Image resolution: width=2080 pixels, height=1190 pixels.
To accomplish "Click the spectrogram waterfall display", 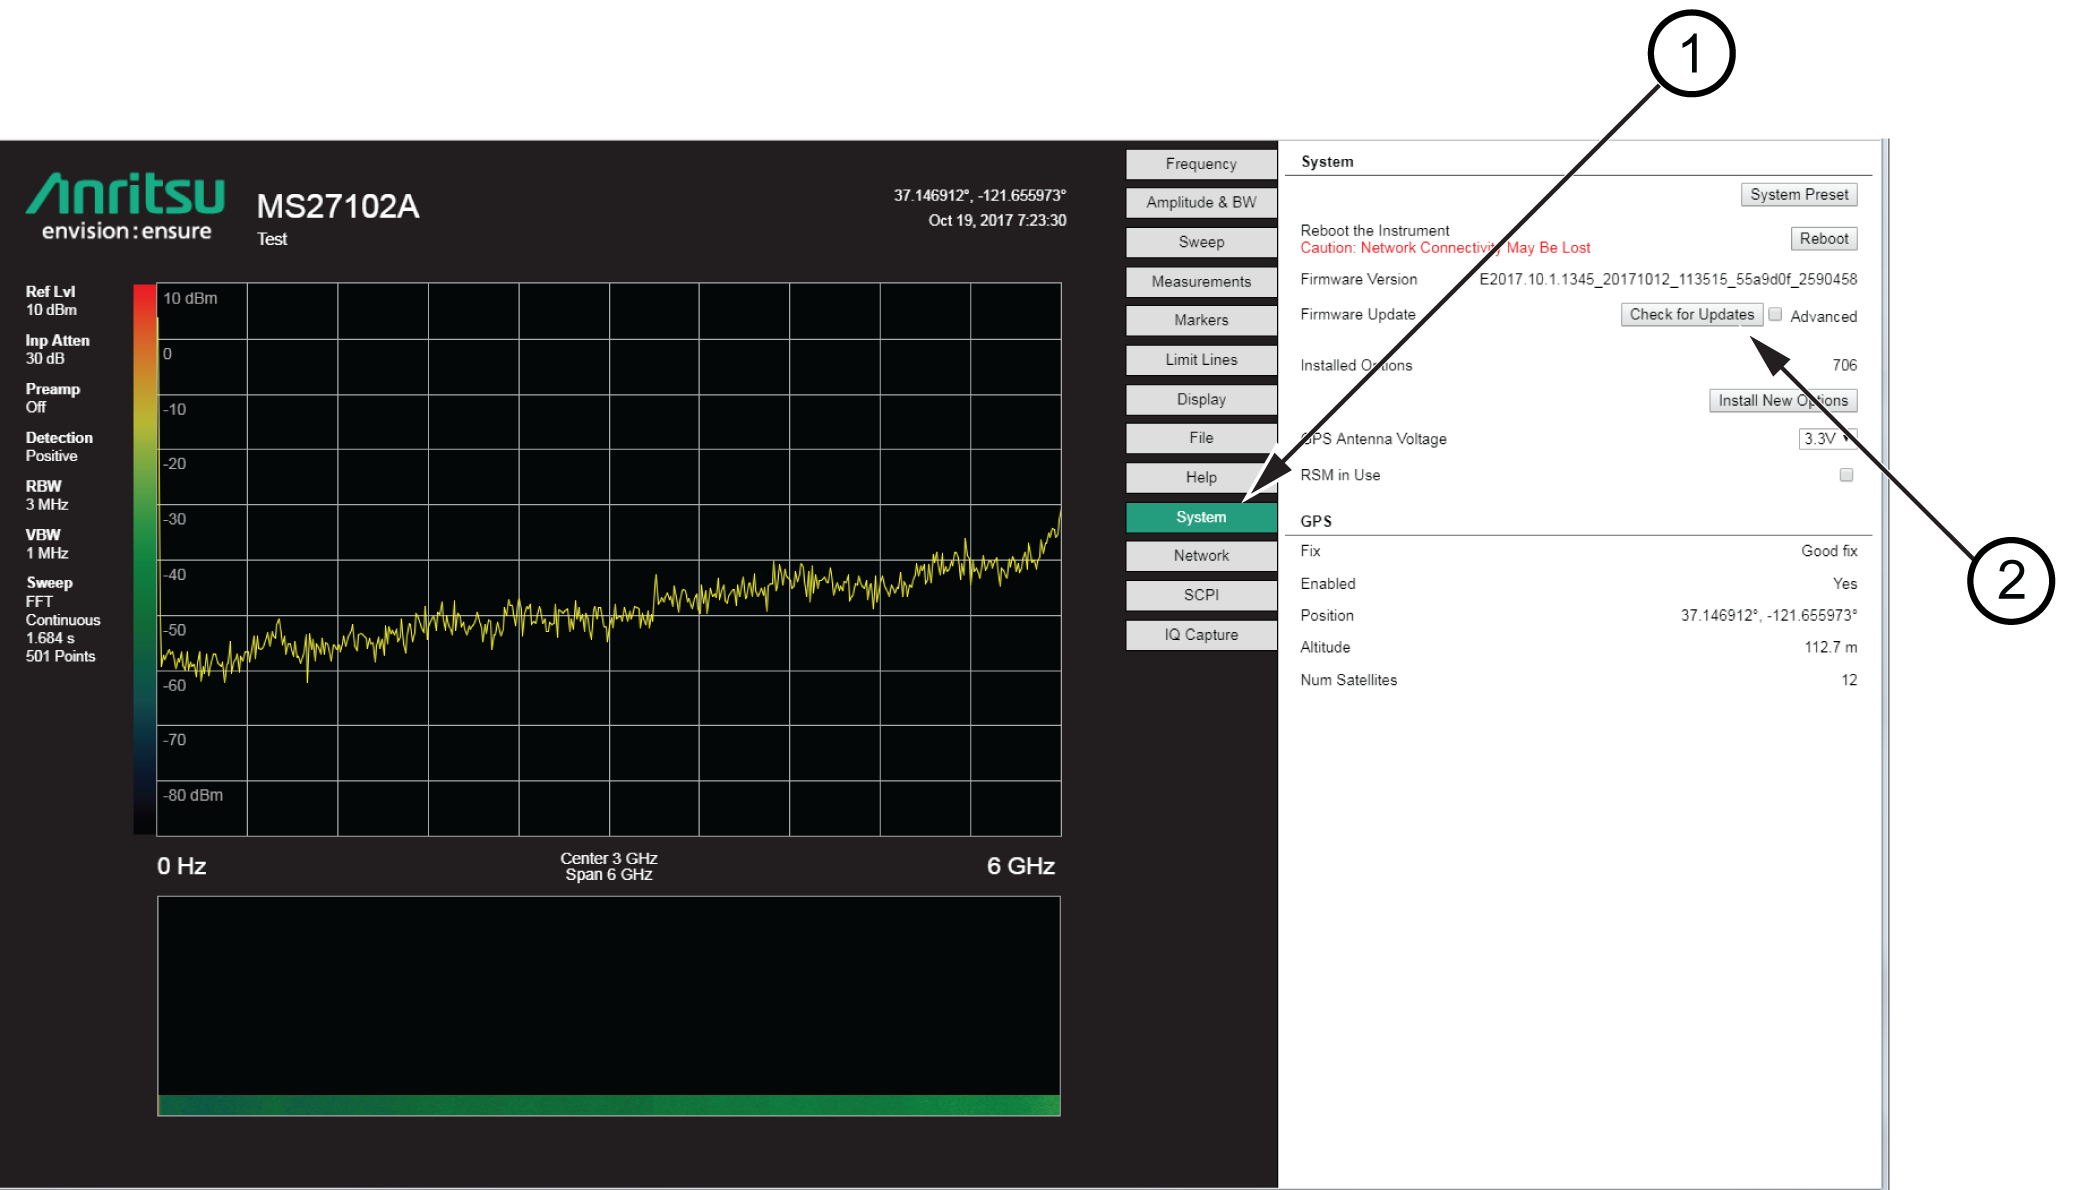I will pos(608,1005).
